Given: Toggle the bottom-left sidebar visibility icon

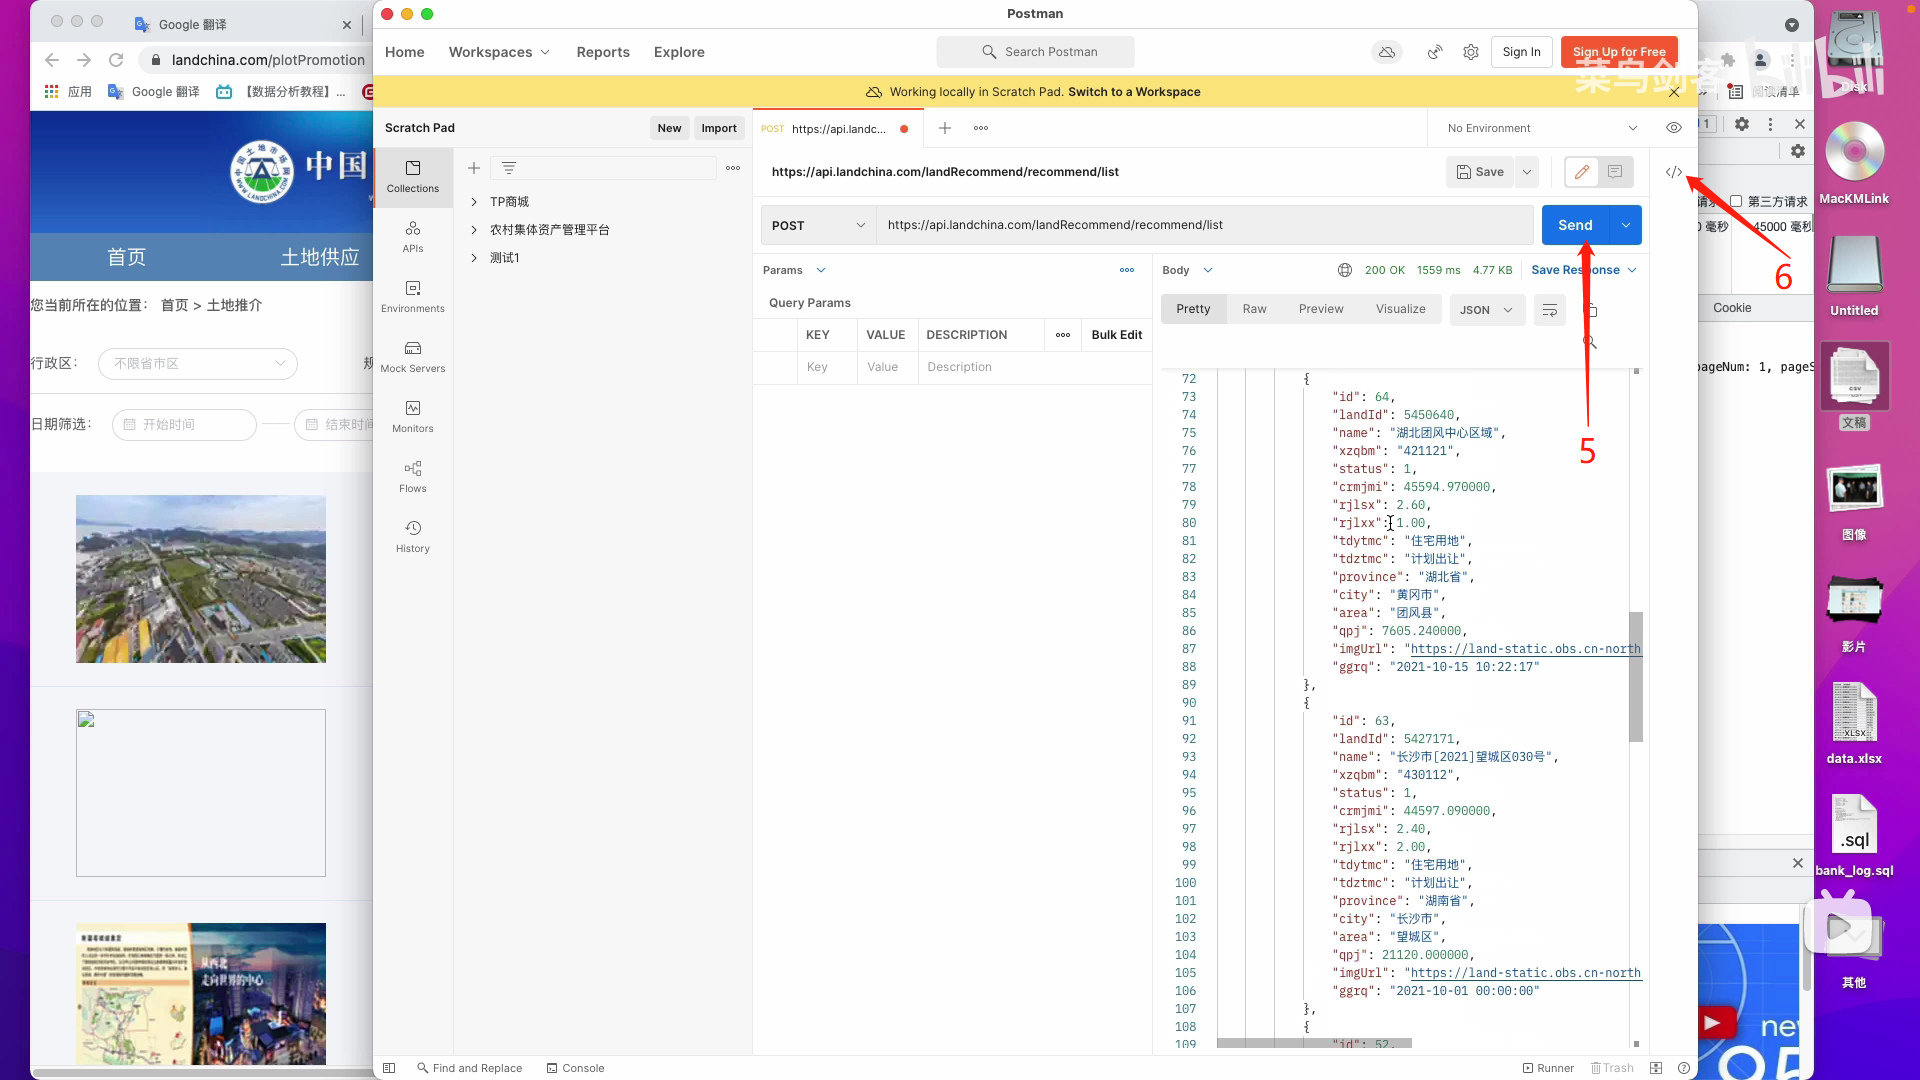Looking at the screenshot, I should point(389,1068).
